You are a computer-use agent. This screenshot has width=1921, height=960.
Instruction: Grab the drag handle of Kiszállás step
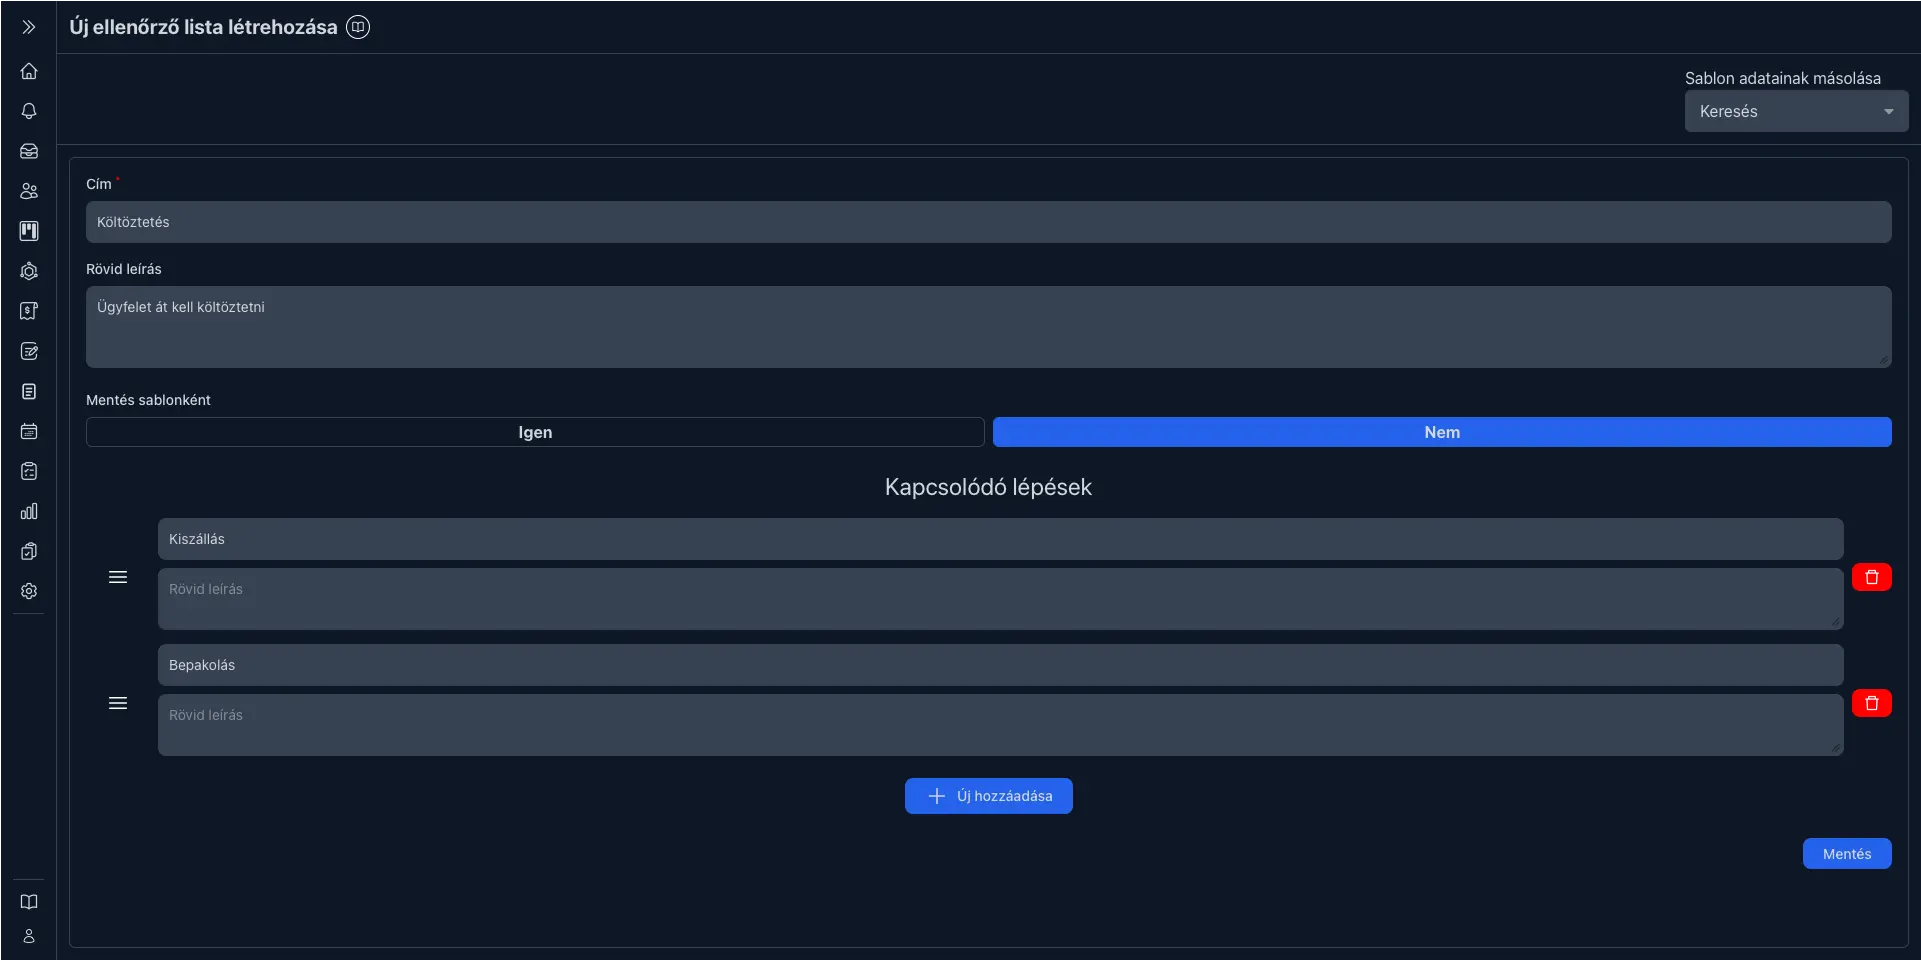(118, 577)
